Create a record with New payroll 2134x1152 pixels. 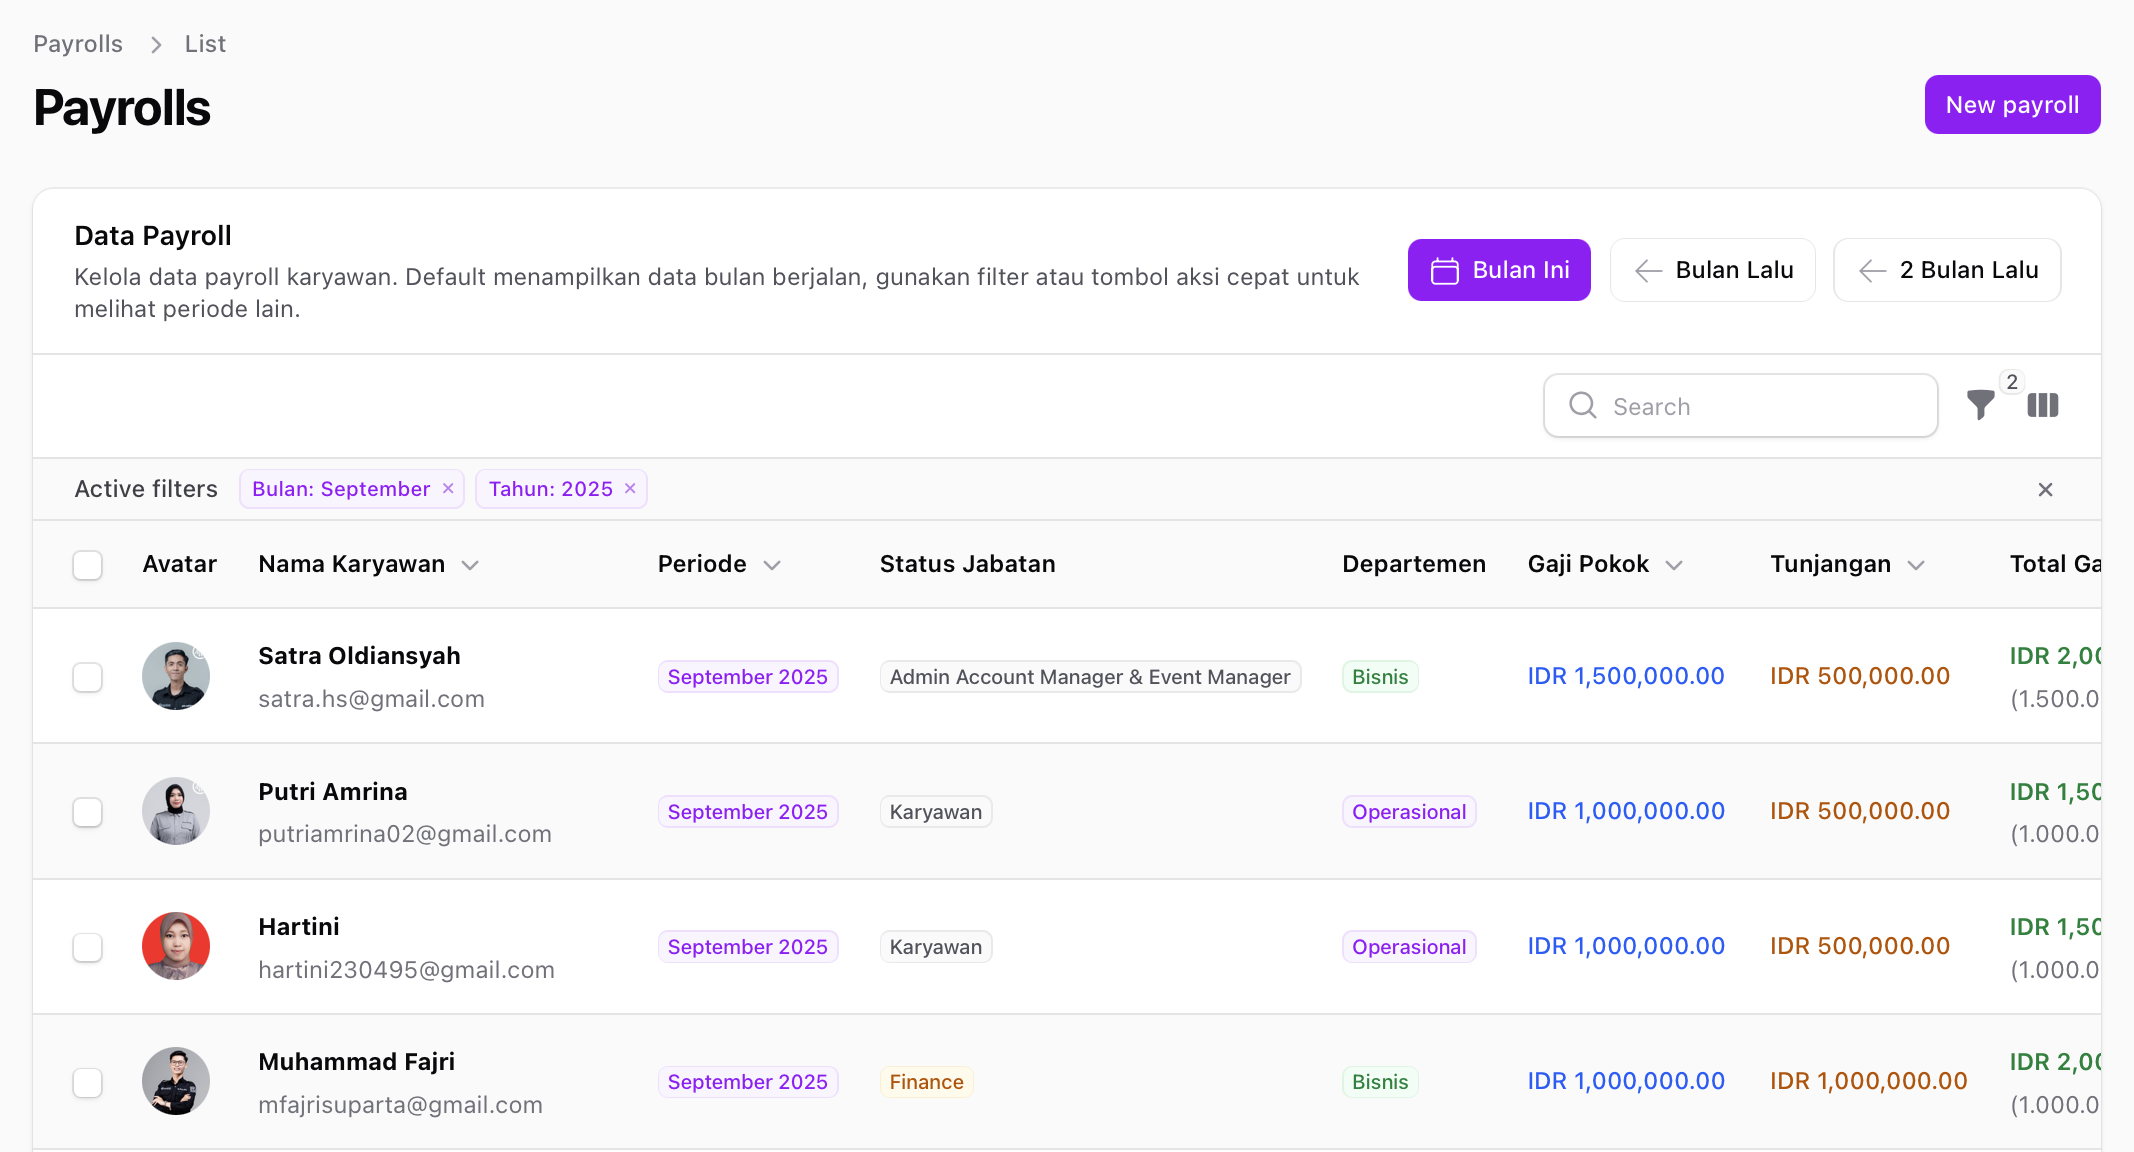[x=2012, y=104]
